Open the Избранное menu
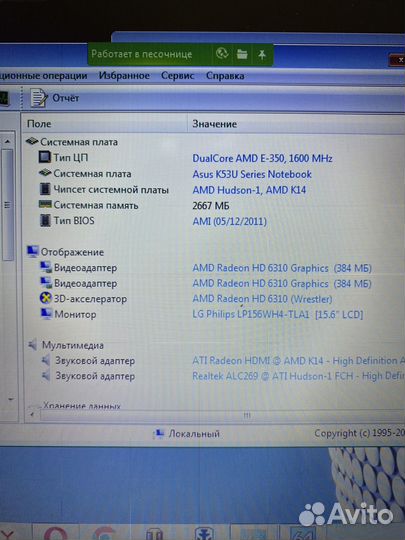Screen dimensions: 405x540 (124, 76)
